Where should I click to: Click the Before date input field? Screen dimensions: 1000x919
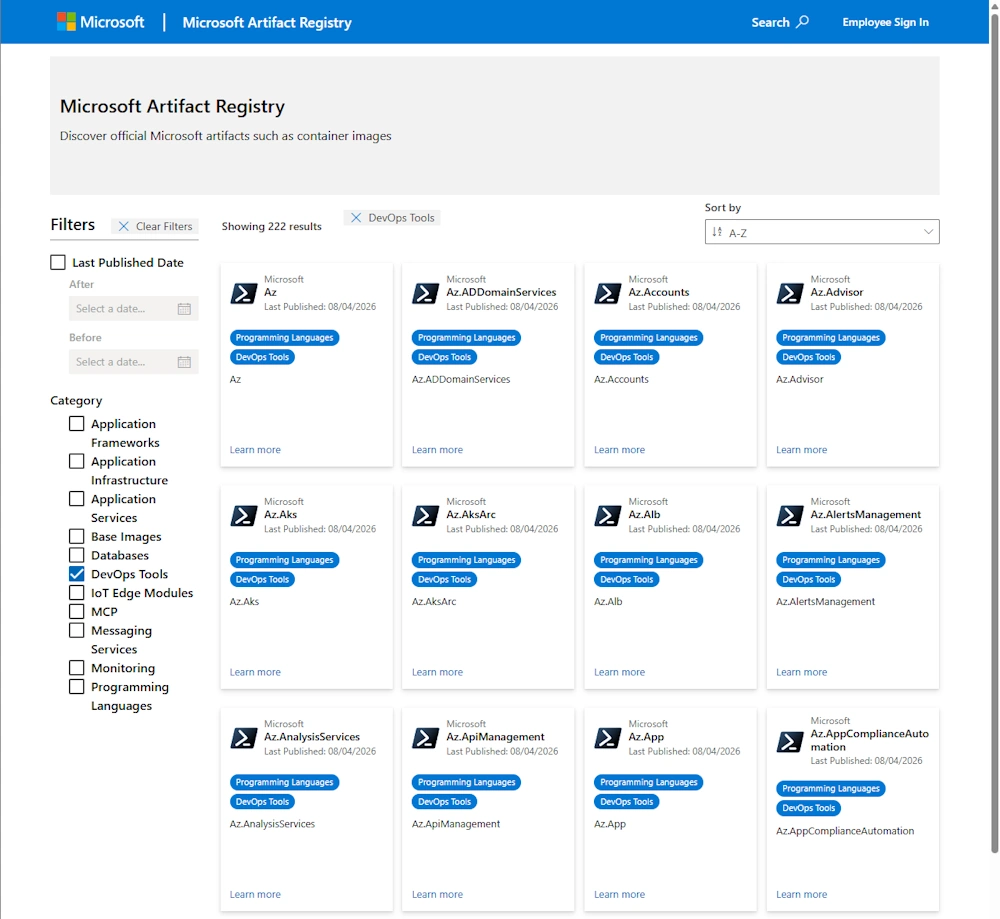coord(133,362)
